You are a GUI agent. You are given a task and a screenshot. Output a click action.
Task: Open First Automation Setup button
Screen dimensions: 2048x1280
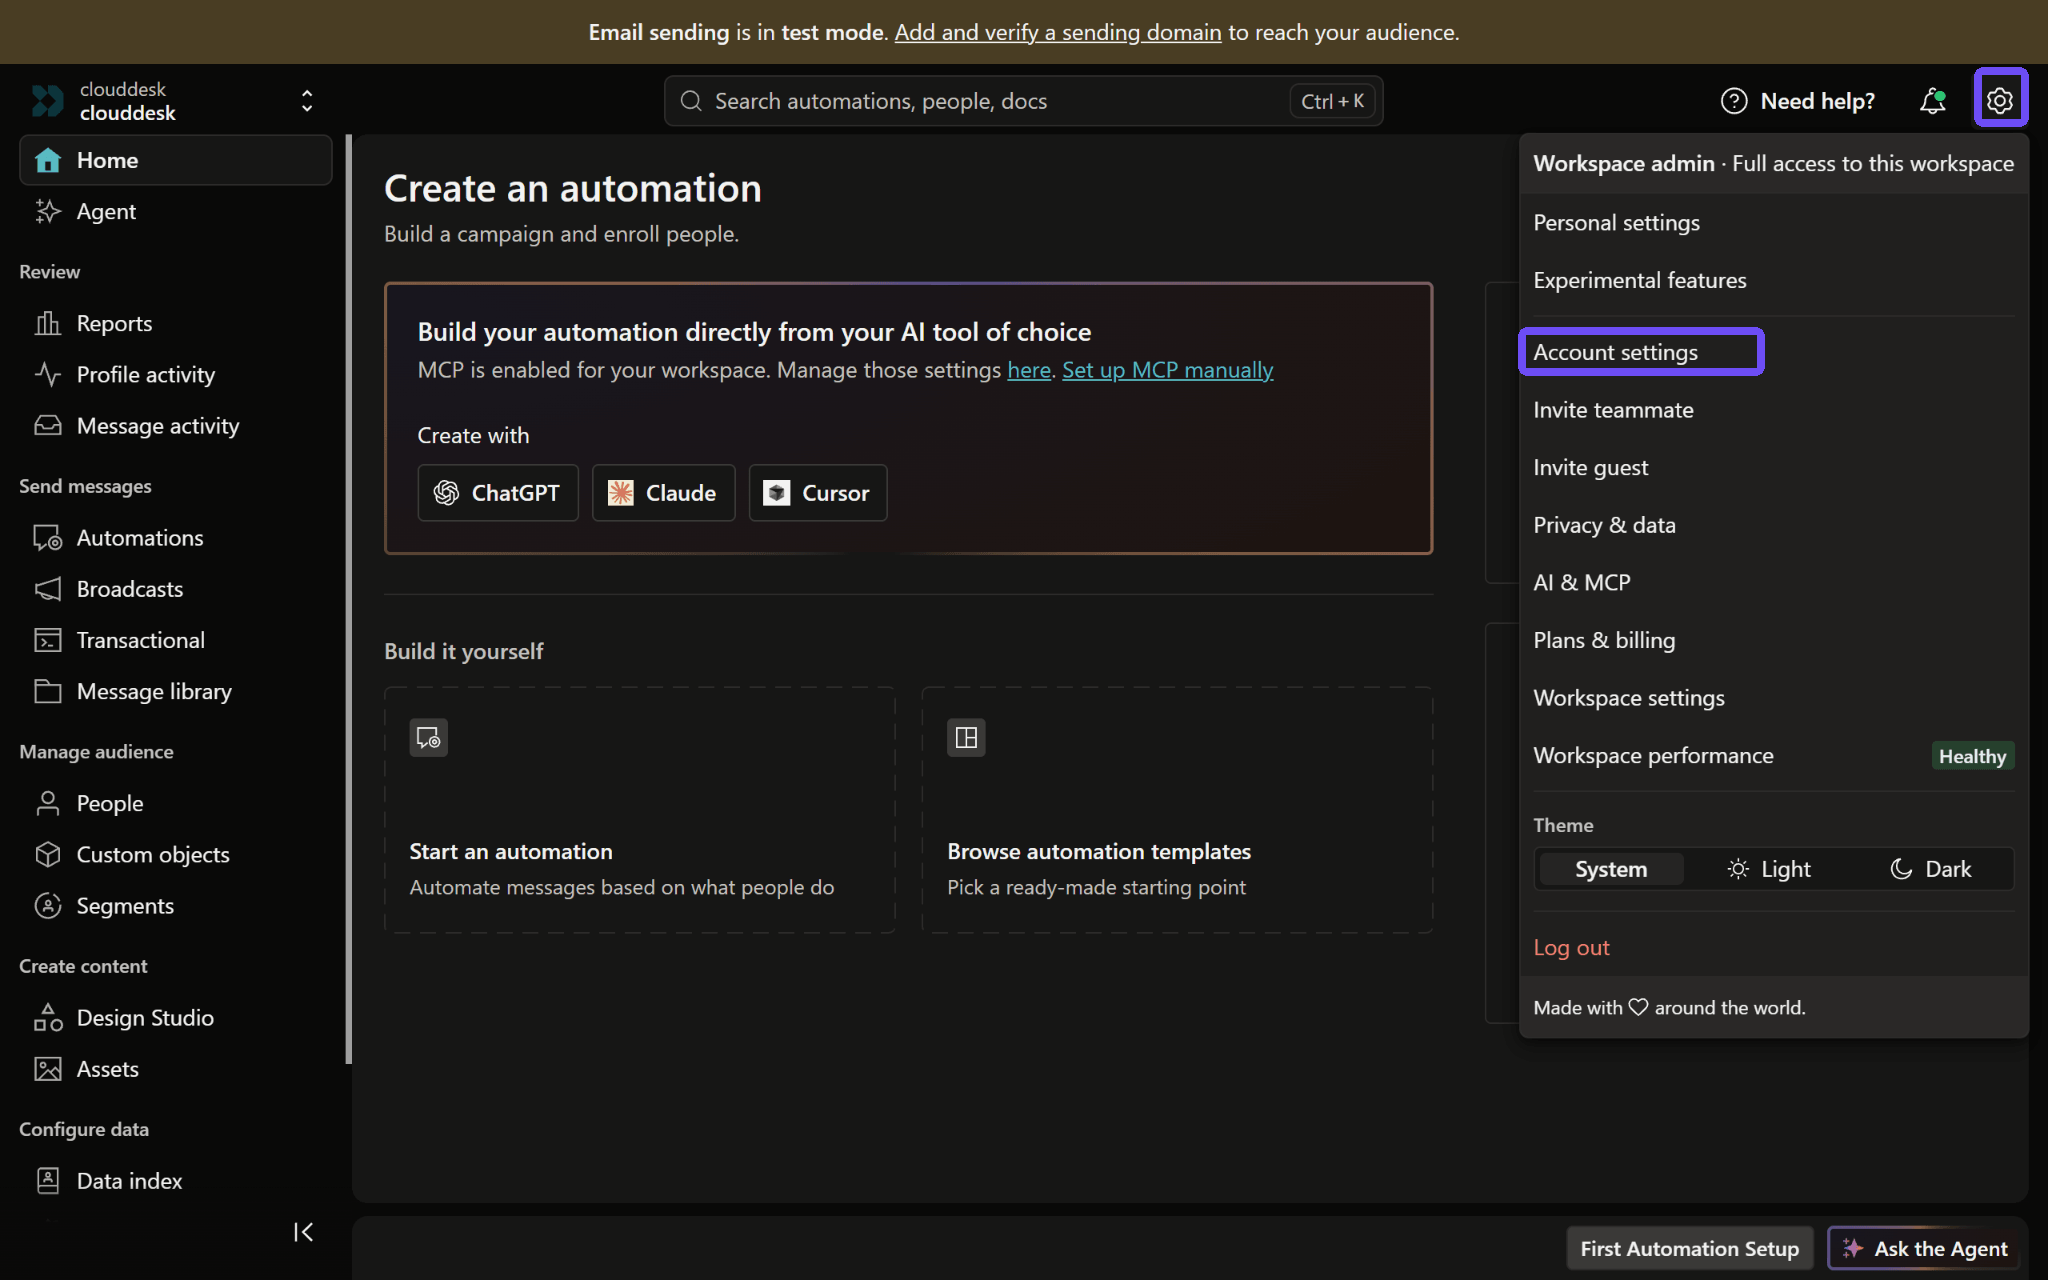pyautogui.click(x=1689, y=1248)
